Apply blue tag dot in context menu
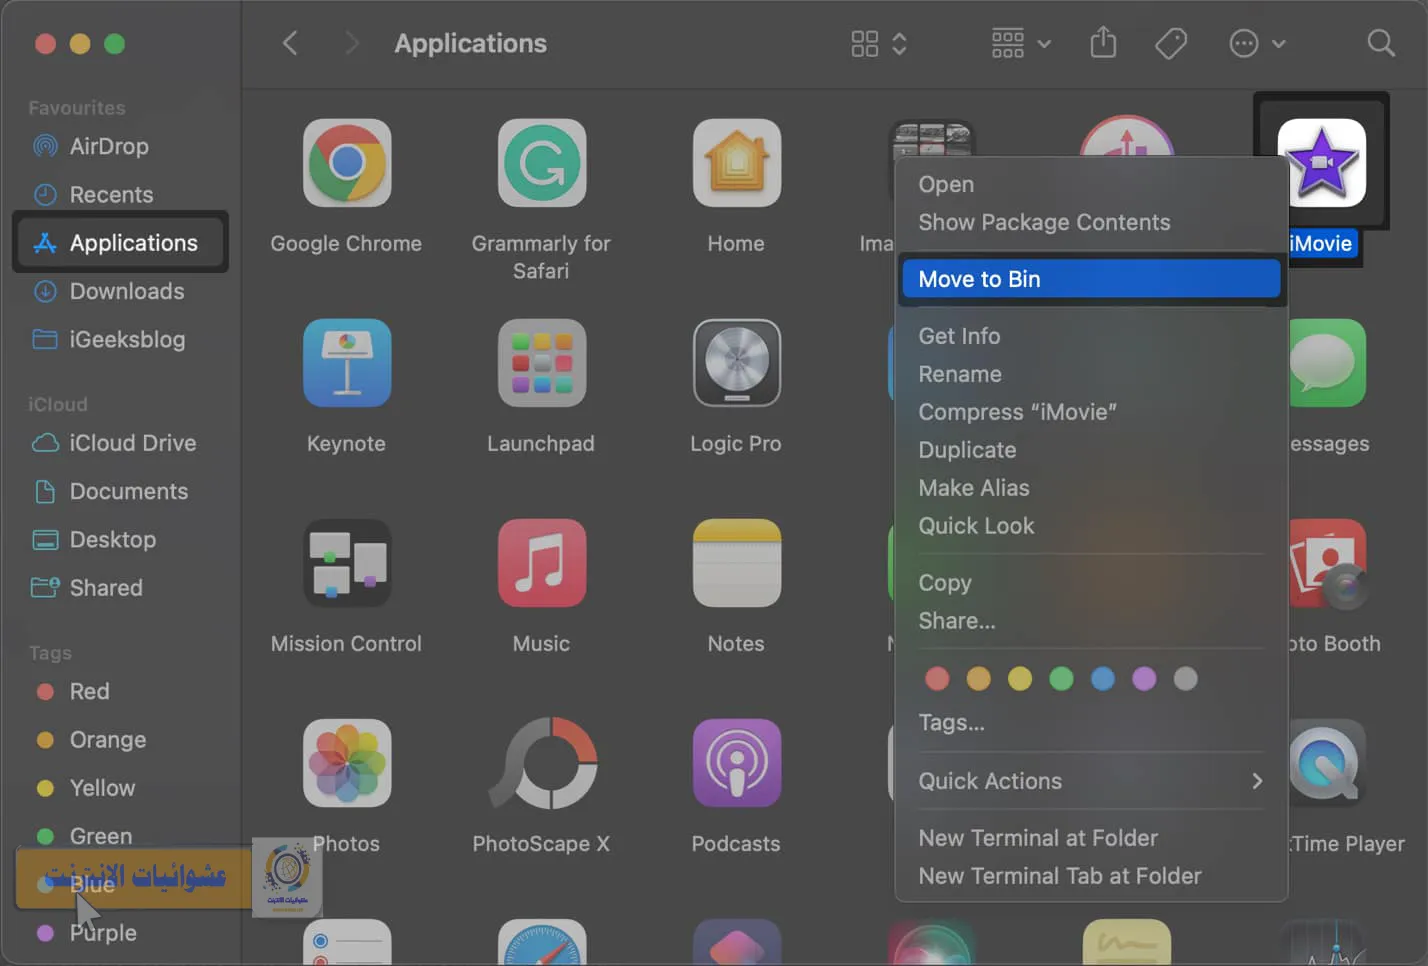The image size is (1428, 966). pyautogui.click(x=1103, y=679)
